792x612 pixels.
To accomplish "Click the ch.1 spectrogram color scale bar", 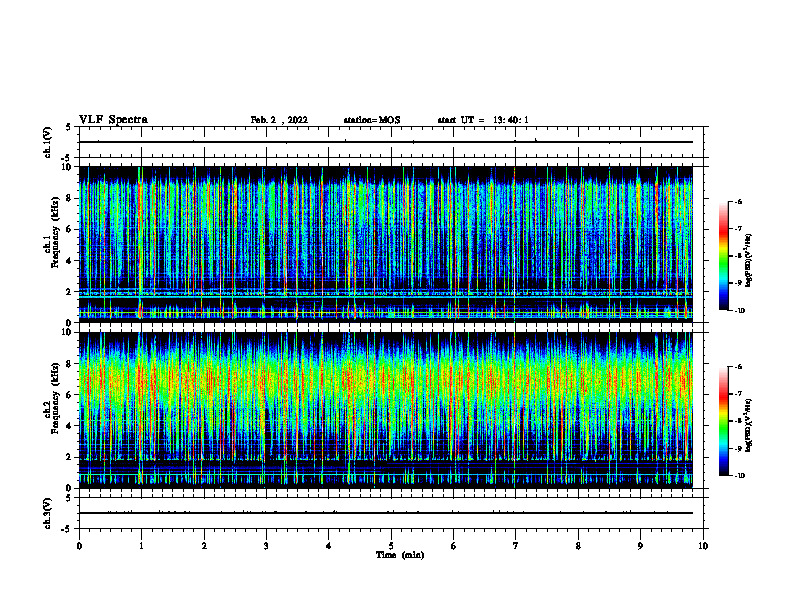I will 724,256.
